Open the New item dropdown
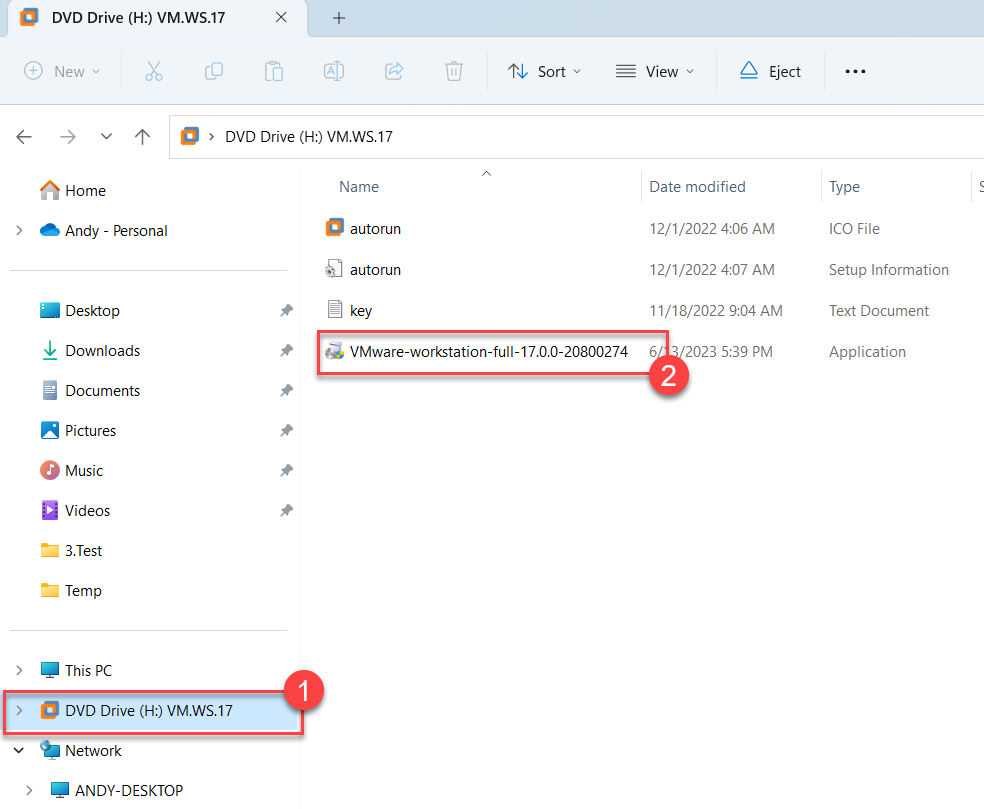This screenshot has height=809, width=984. [62, 72]
